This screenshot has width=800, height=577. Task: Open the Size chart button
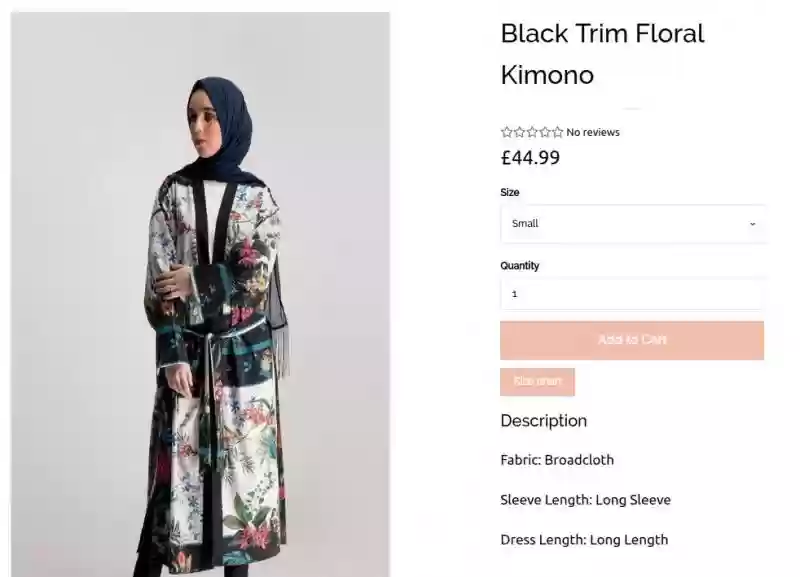pos(537,381)
